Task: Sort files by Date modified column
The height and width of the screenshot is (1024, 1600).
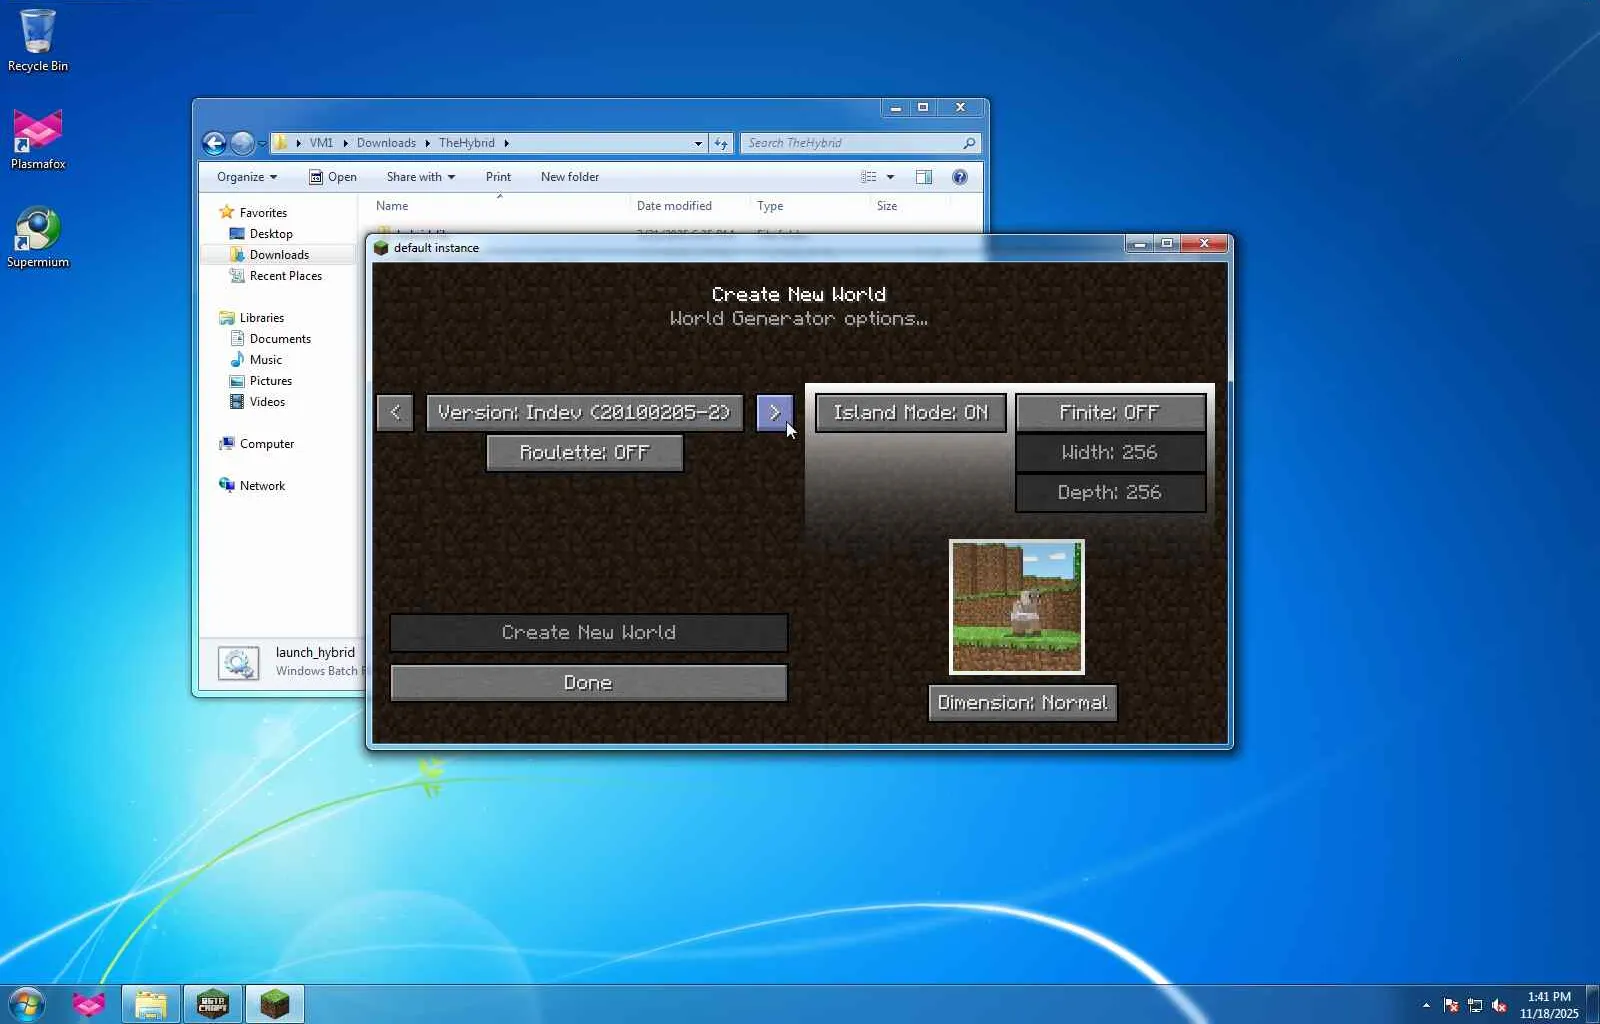Action: [674, 206]
